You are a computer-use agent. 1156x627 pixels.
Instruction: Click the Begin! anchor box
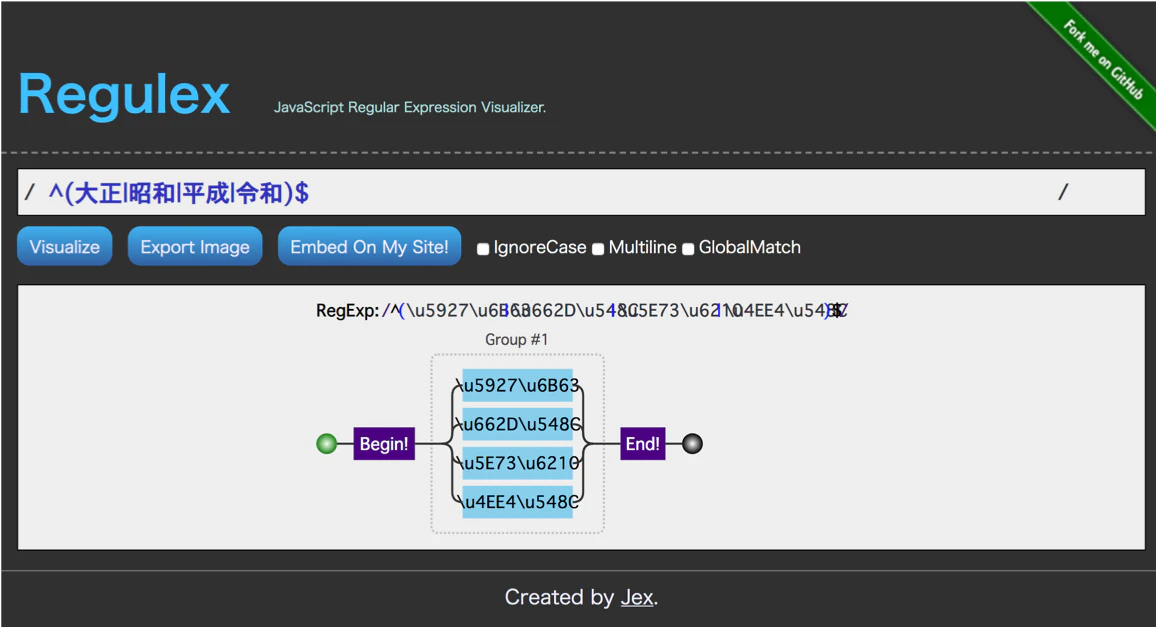point(384,443)
